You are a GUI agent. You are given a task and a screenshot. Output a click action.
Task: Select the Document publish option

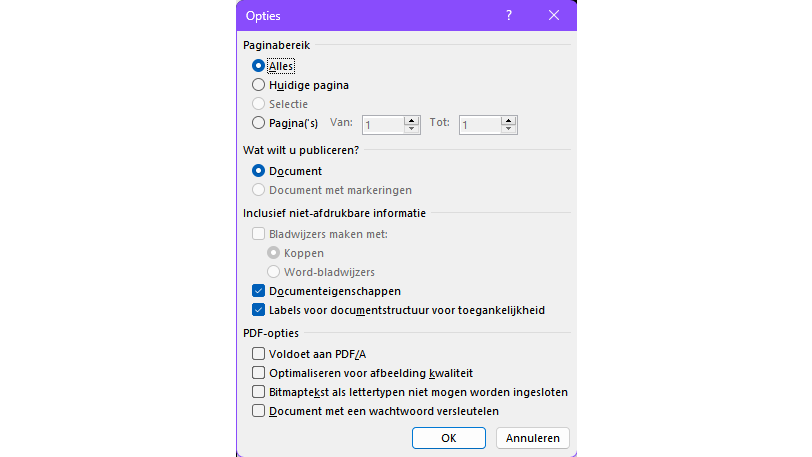tap(259, 171)
